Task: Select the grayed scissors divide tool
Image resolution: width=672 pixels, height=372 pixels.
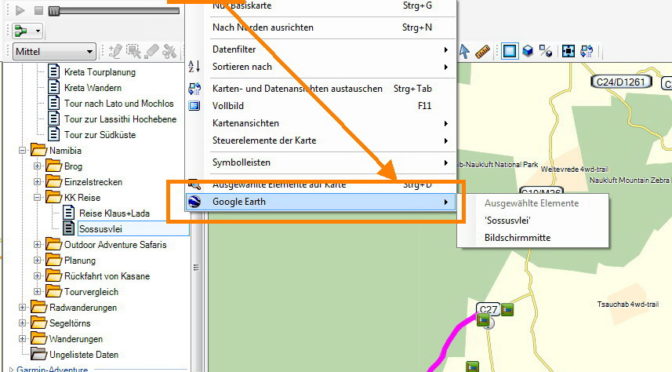Action: [x=170, y=51]
